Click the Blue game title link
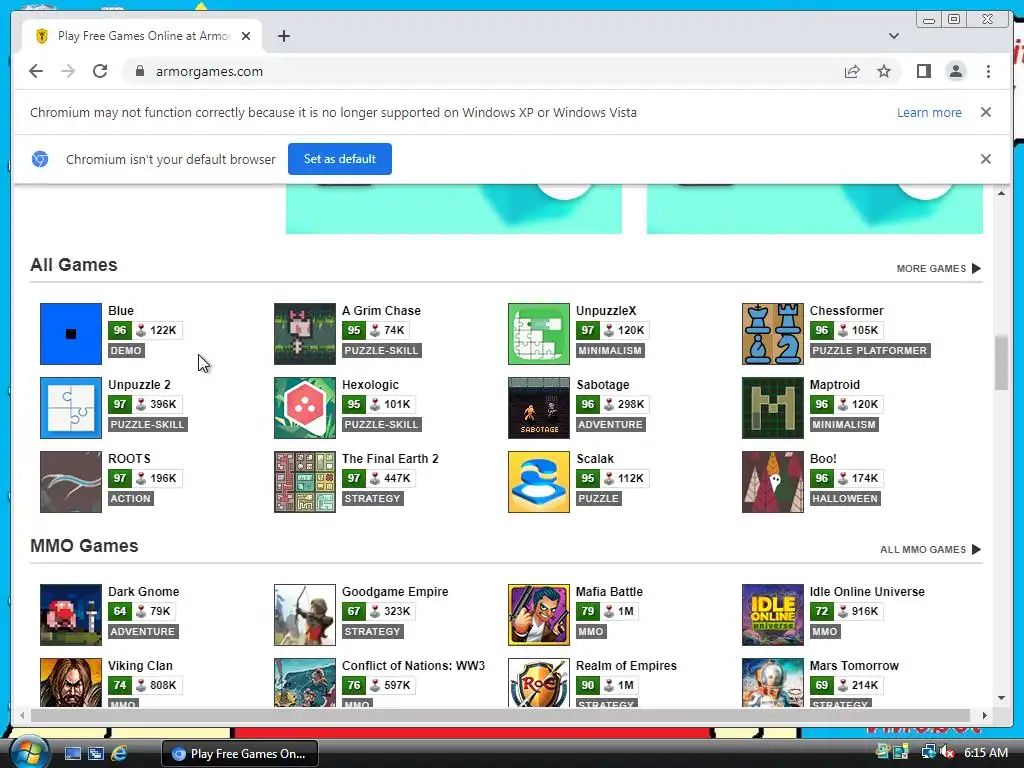Screen dimensions: 1024x768 (x=121, y=311)
